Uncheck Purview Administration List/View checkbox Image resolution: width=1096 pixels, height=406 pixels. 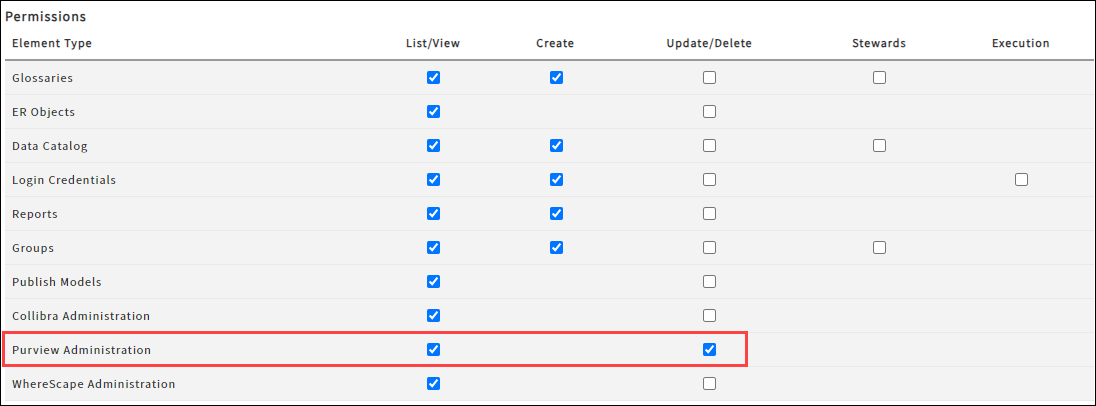tap(433, 349)
